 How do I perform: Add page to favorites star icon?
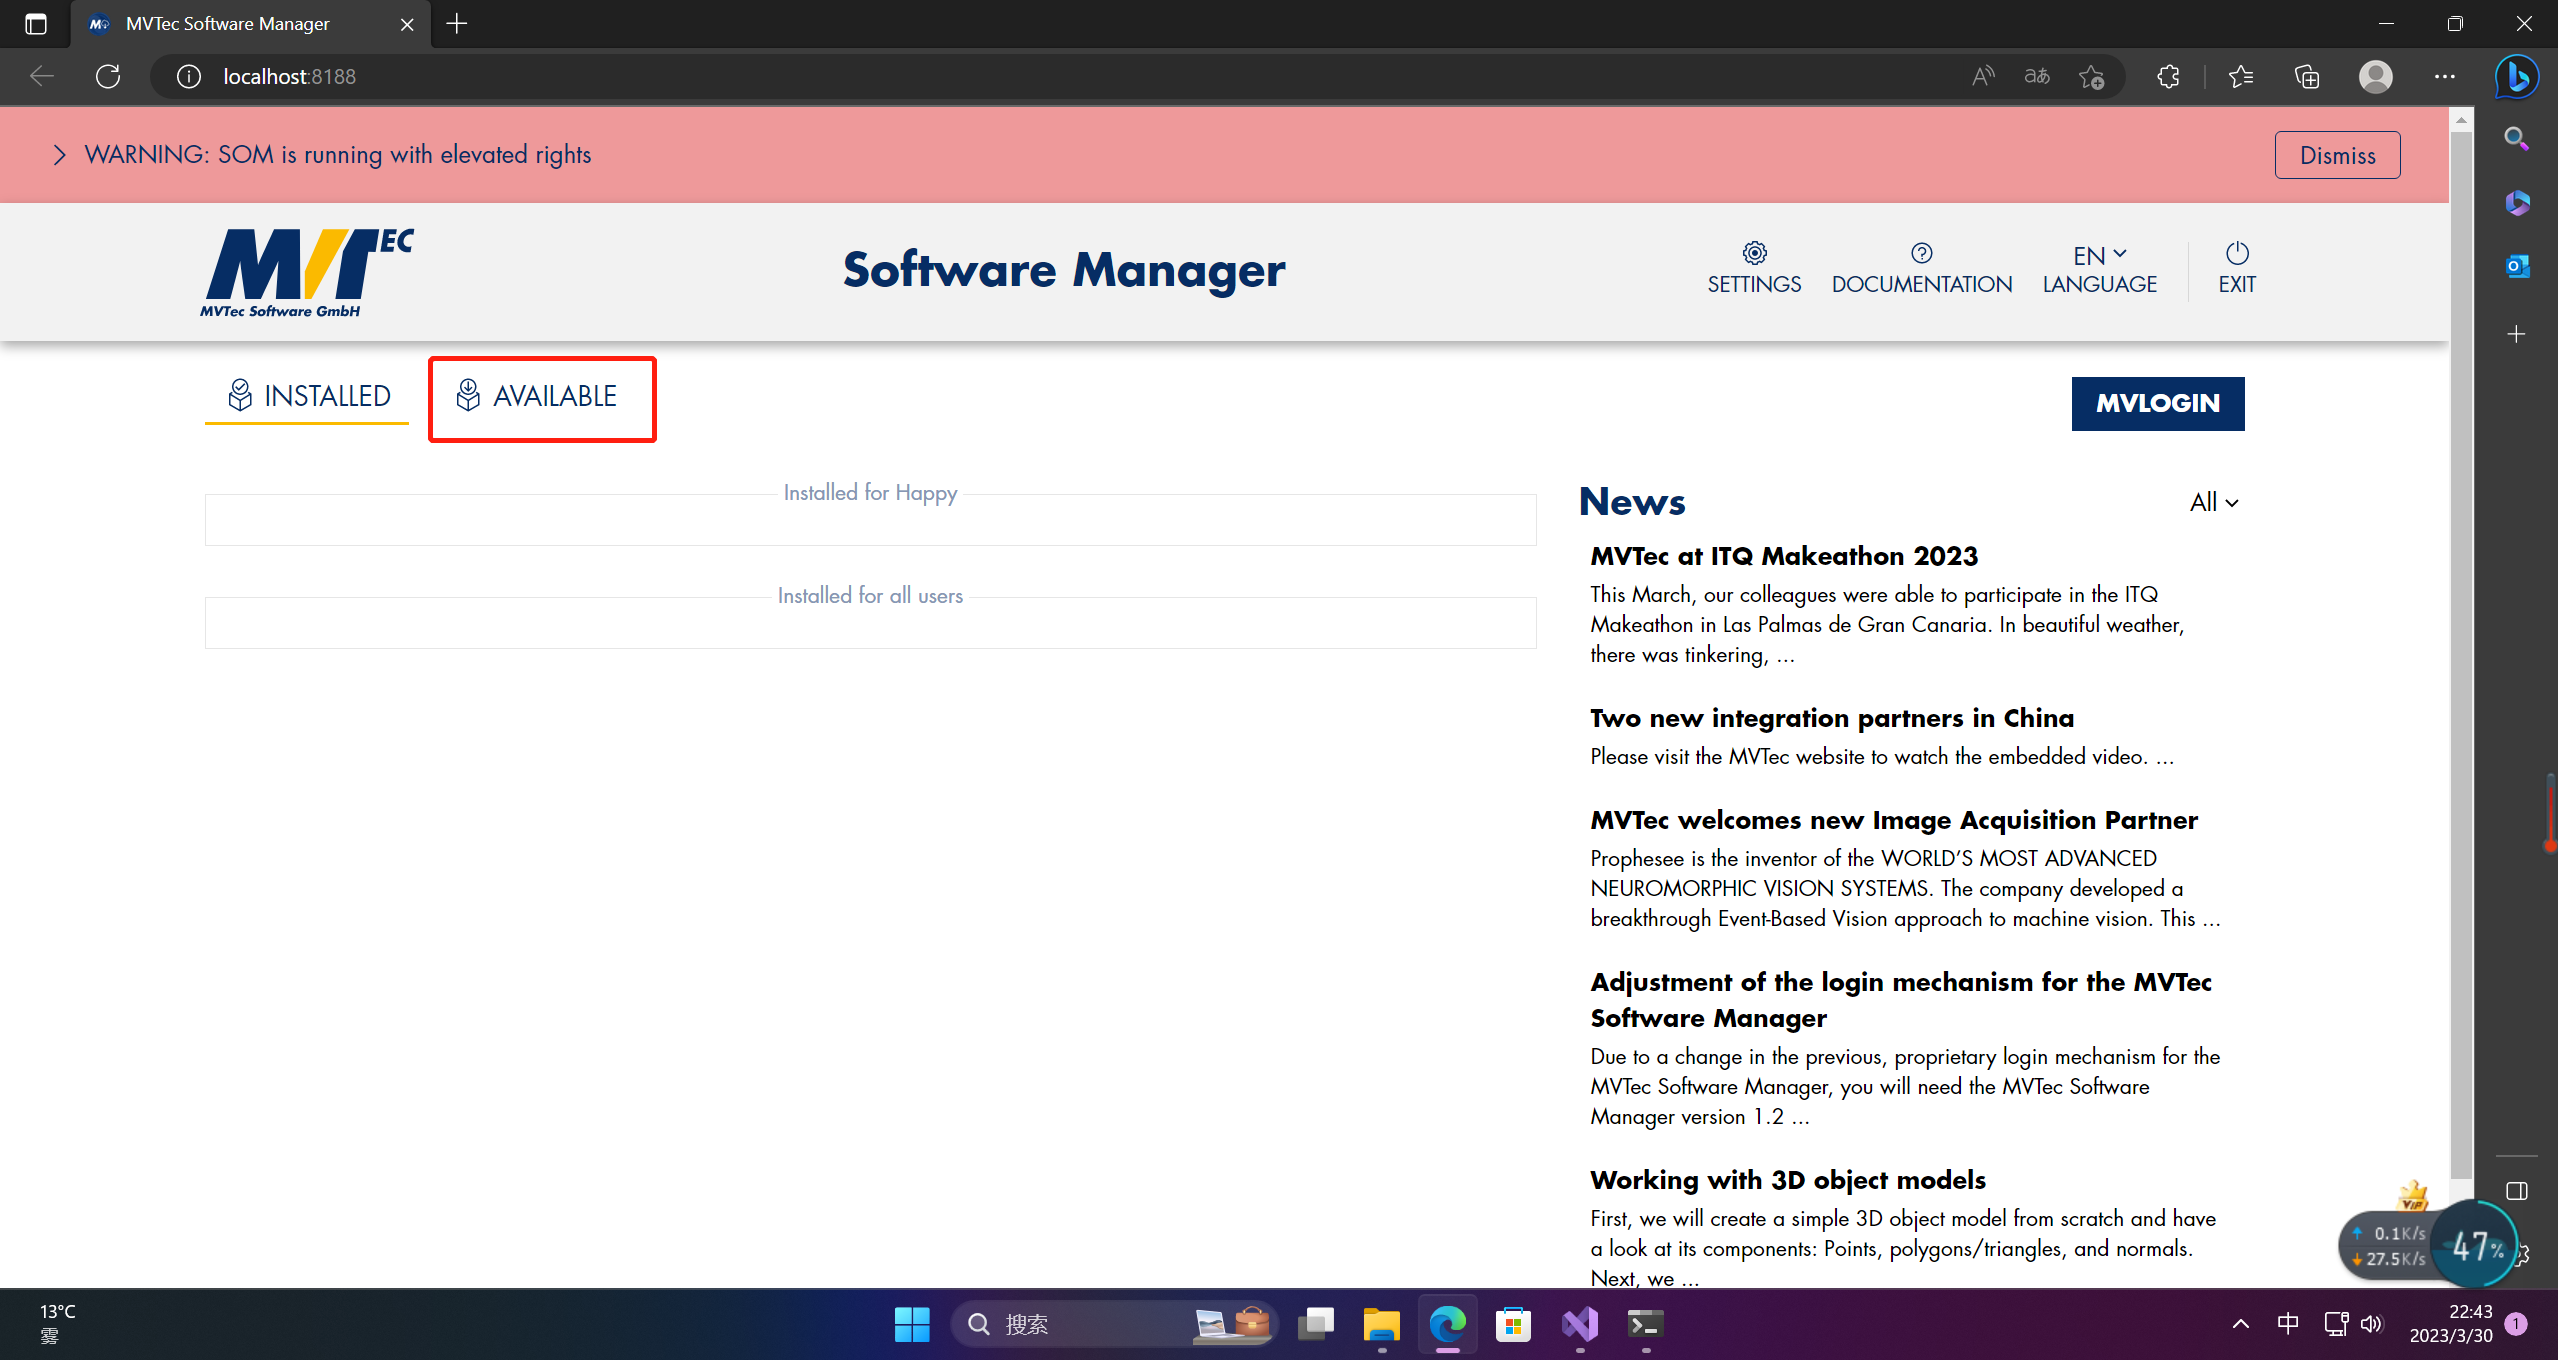click(x=2091, y=76)
